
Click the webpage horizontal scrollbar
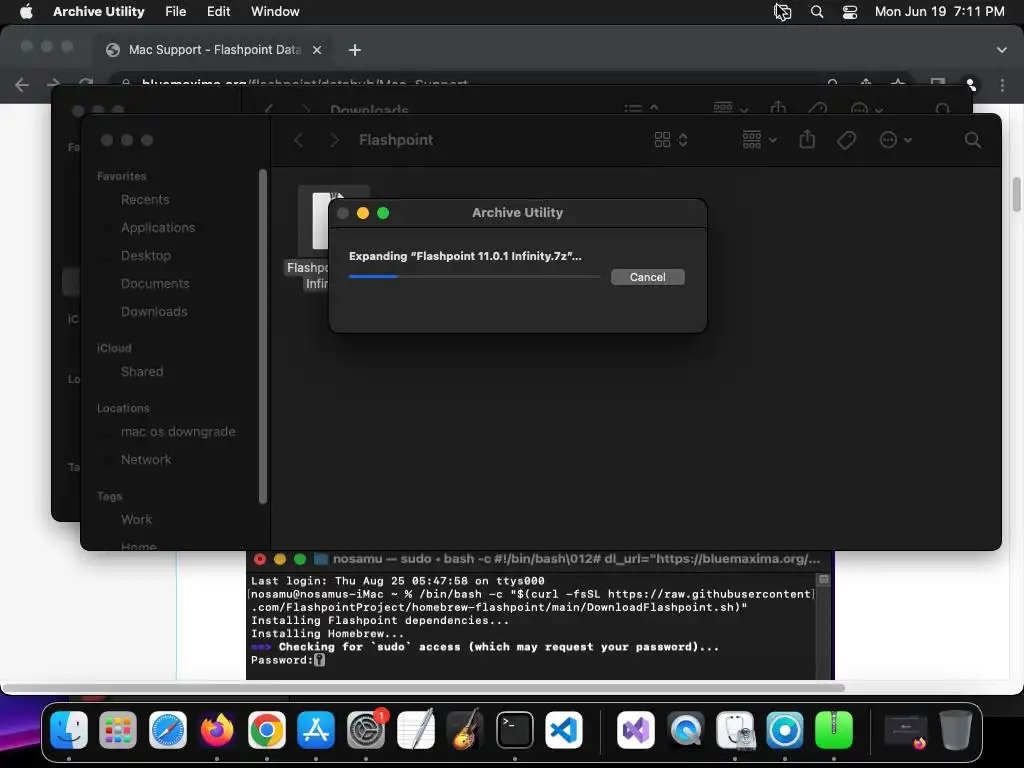(423, 688)
